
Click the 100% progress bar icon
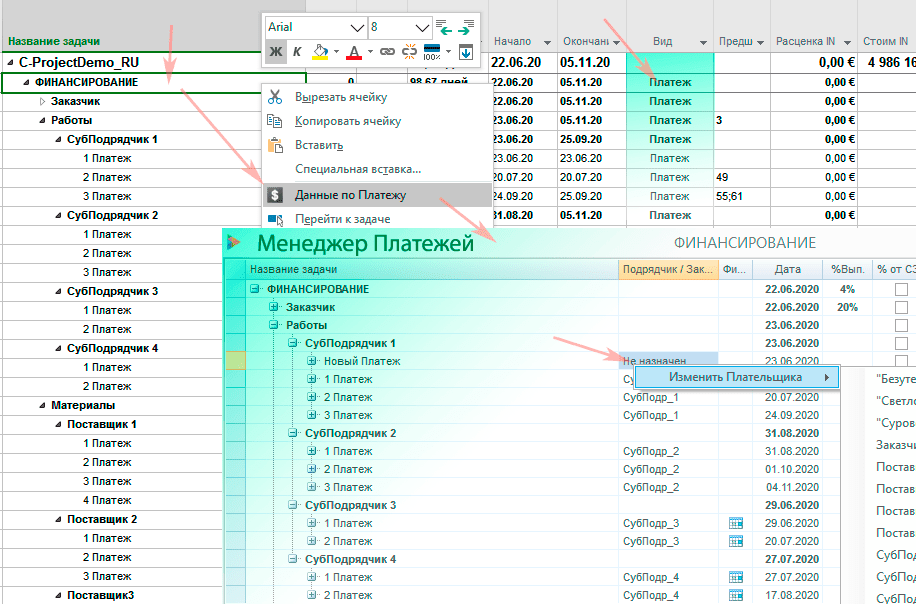433,51
